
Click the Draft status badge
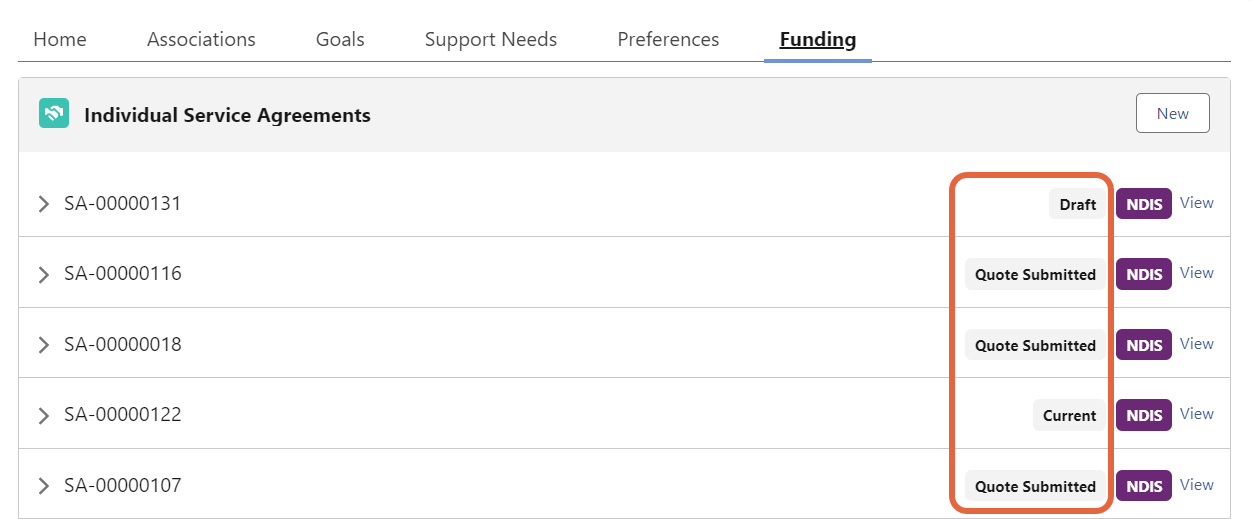[x=1078, y=204]
